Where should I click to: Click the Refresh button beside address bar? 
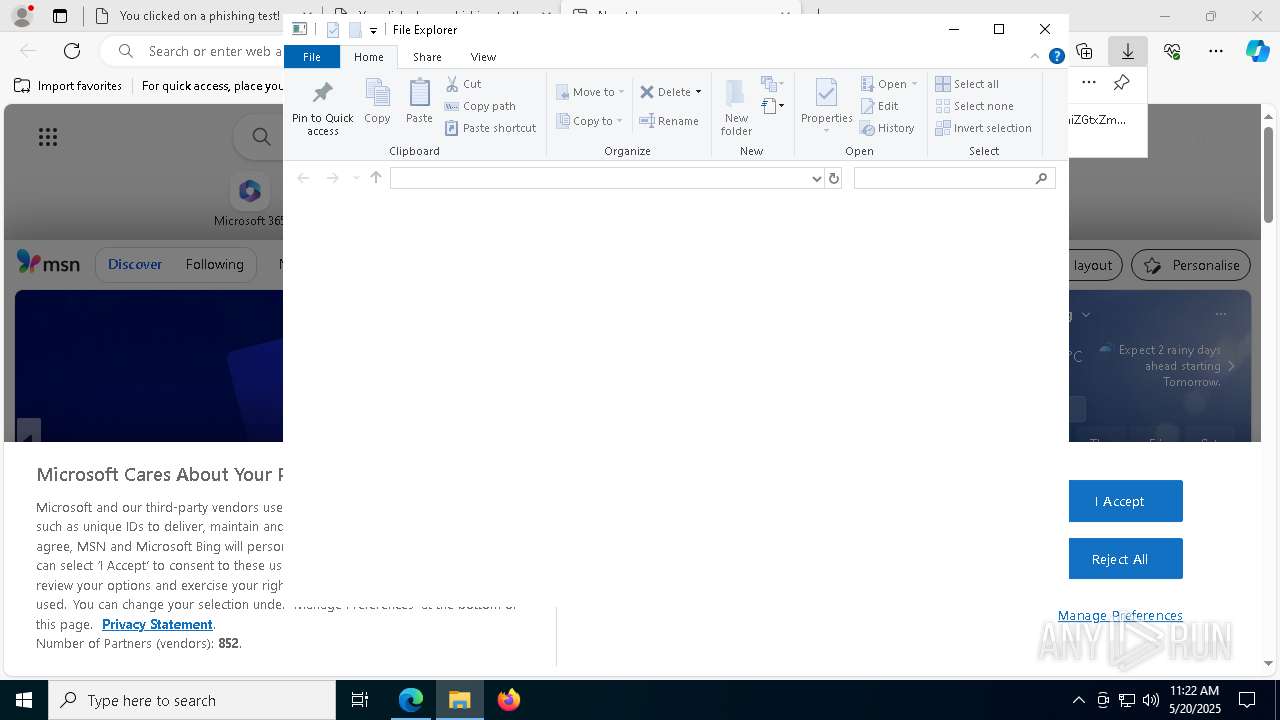click(x=834, y=178)
